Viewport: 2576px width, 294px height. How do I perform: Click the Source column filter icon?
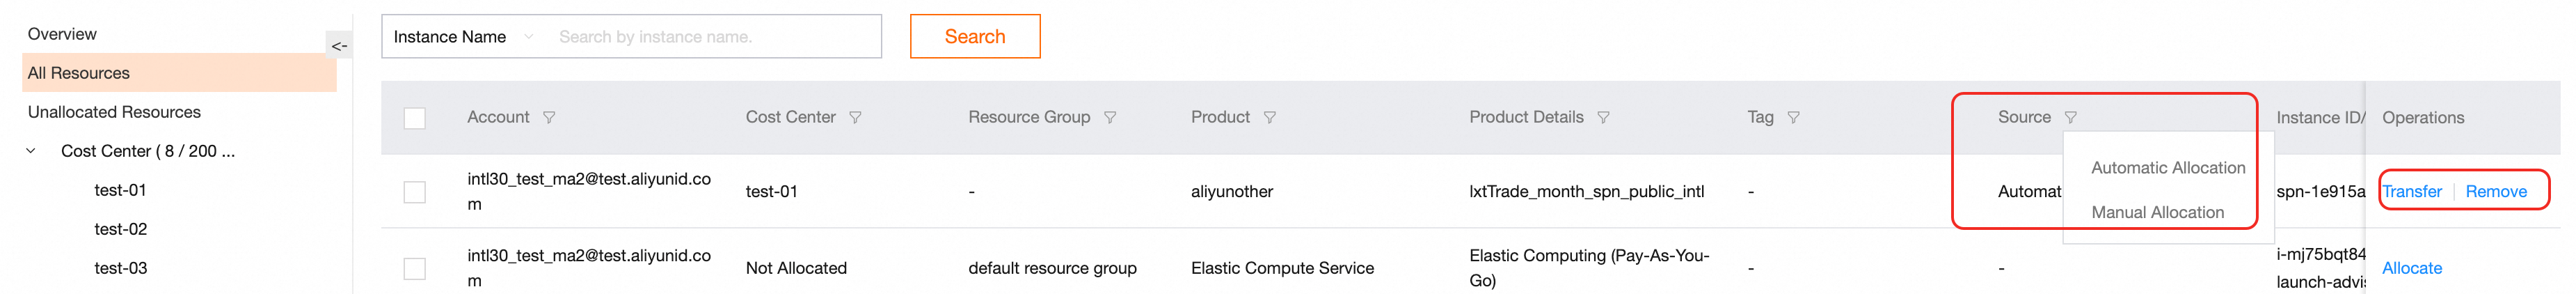coord(2071,118)
